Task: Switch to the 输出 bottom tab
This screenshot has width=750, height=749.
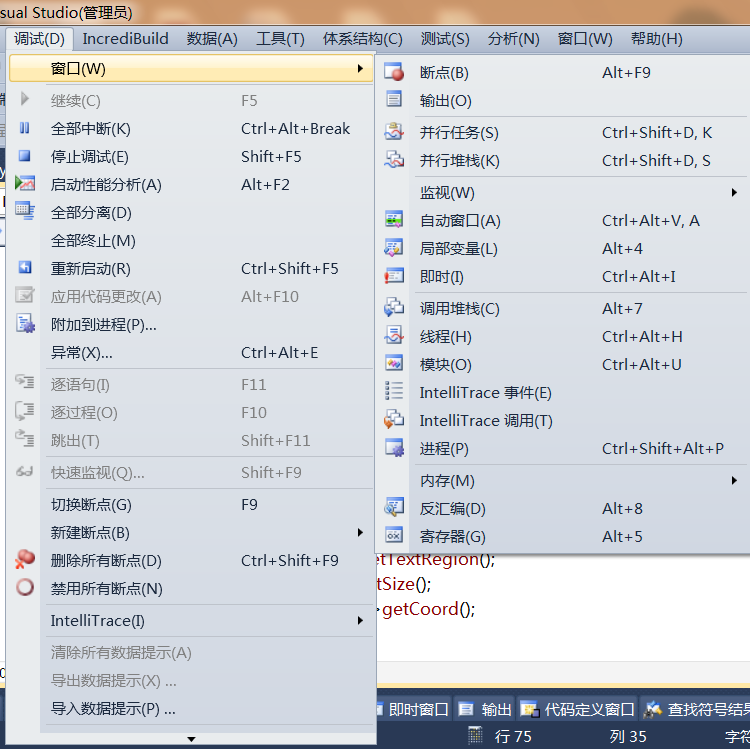Action: coord(485,709)
